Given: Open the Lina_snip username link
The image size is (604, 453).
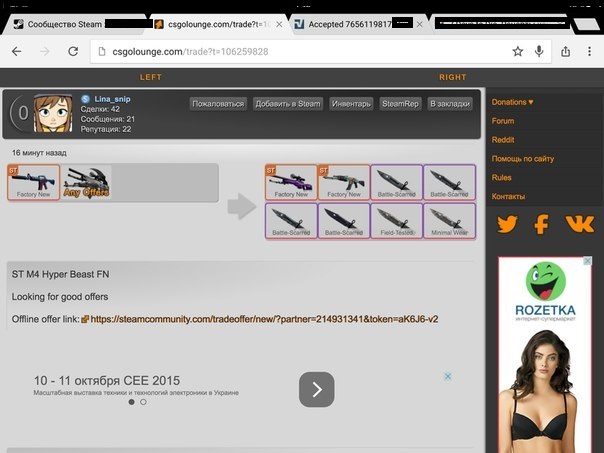Looking at the screenshot, I should [x=112, y=99].
